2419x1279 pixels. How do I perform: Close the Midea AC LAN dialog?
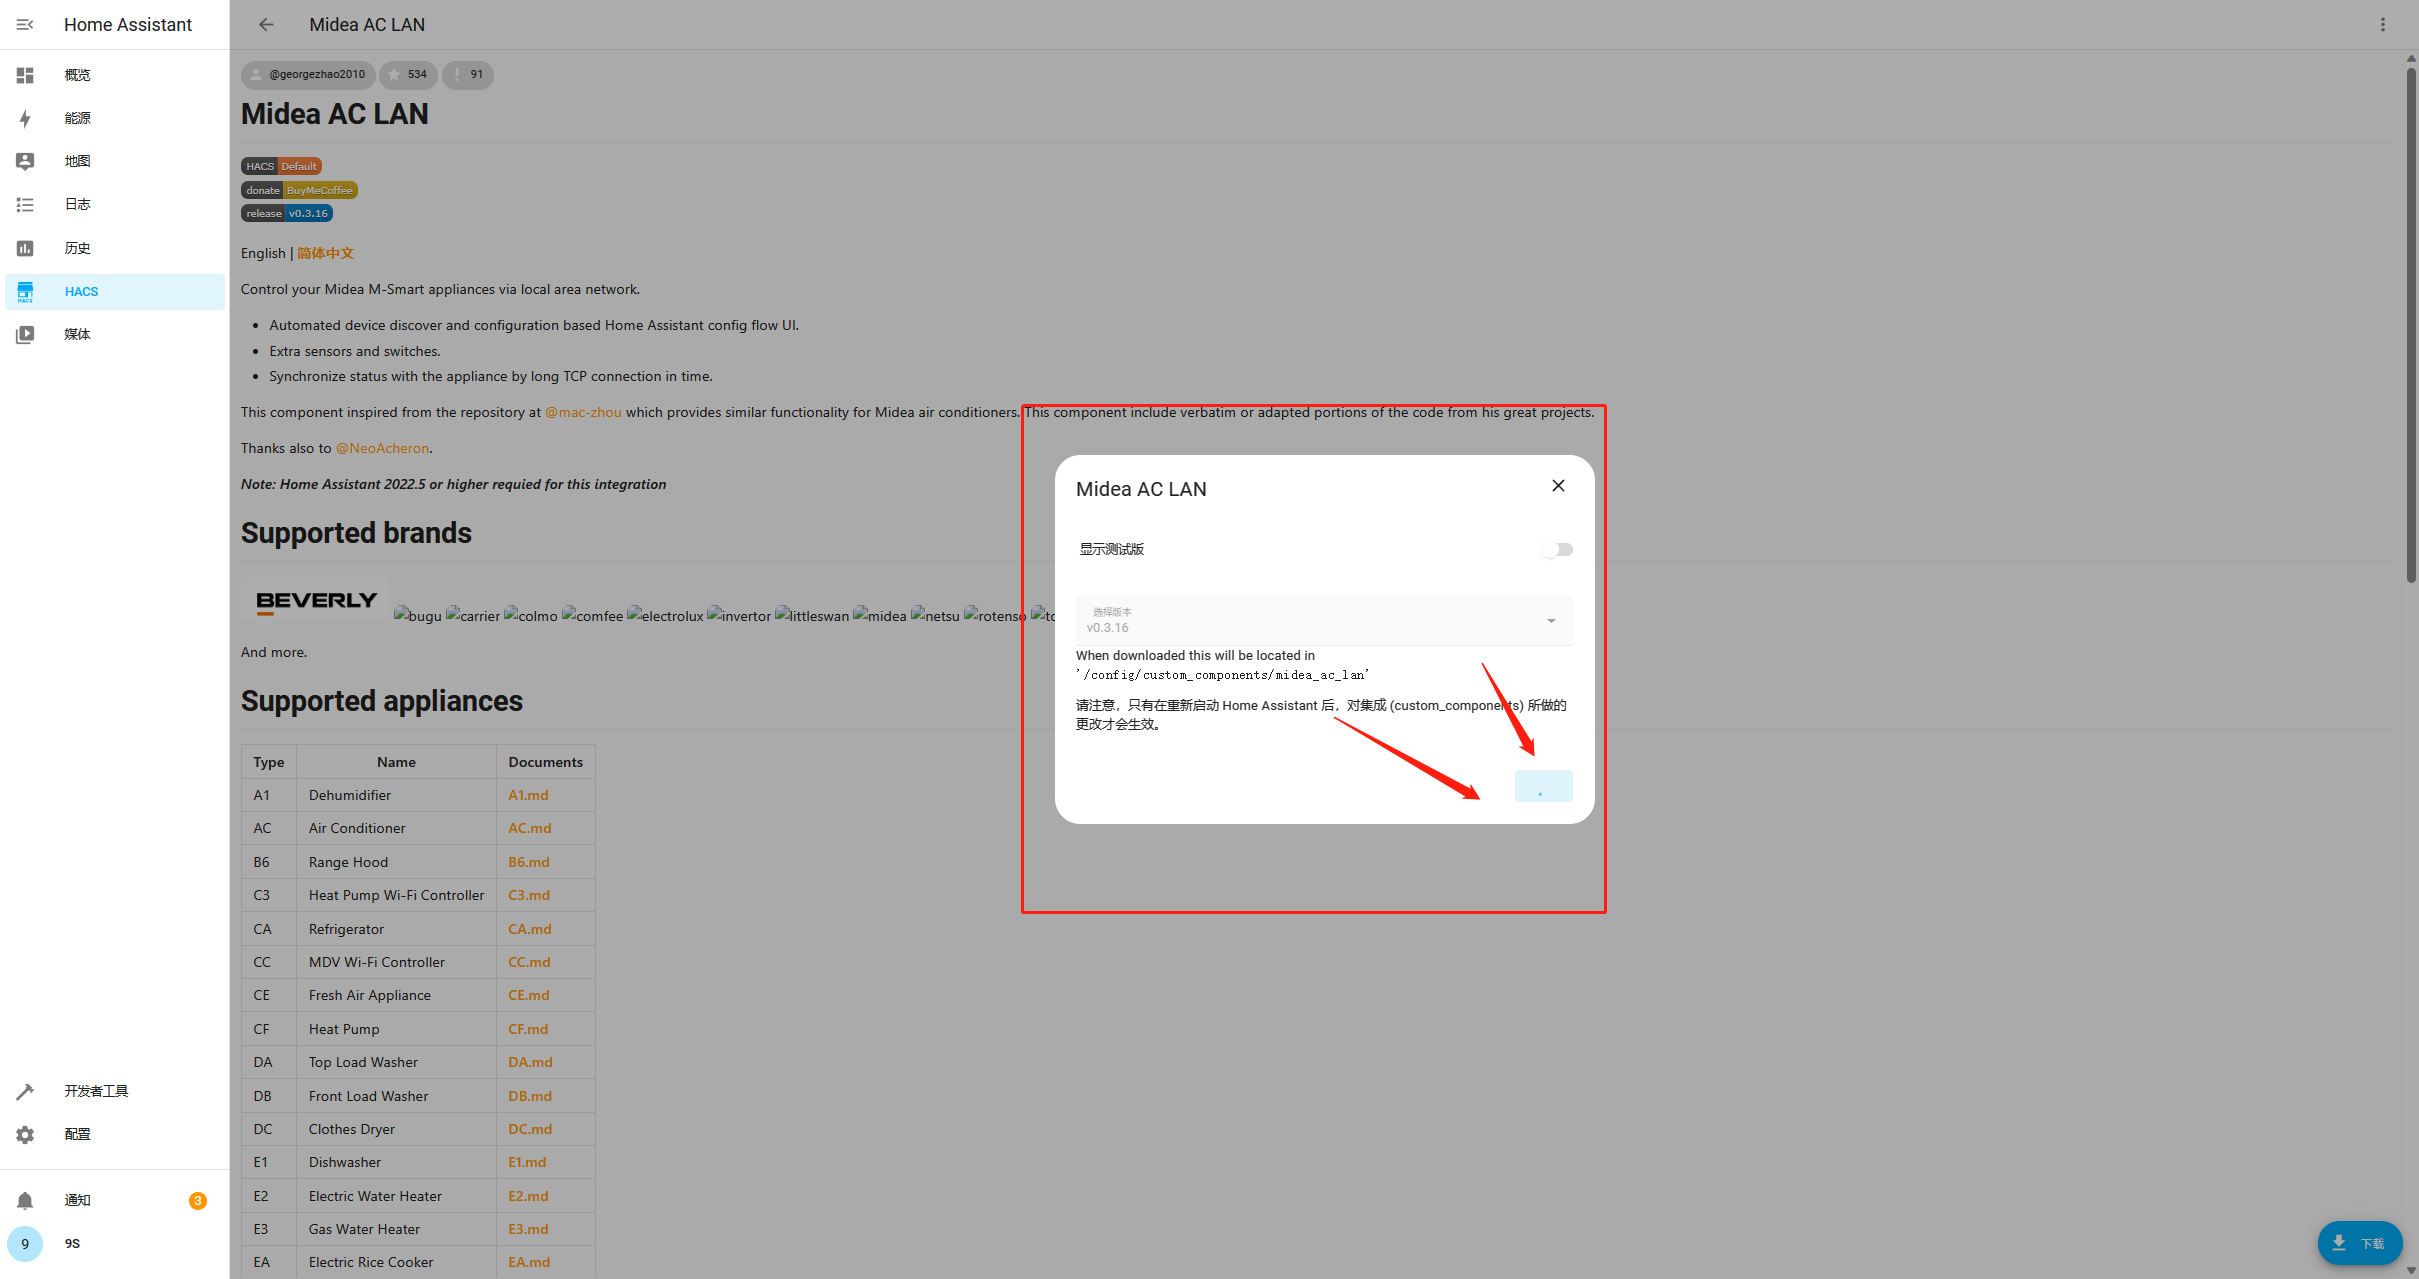1558,486
